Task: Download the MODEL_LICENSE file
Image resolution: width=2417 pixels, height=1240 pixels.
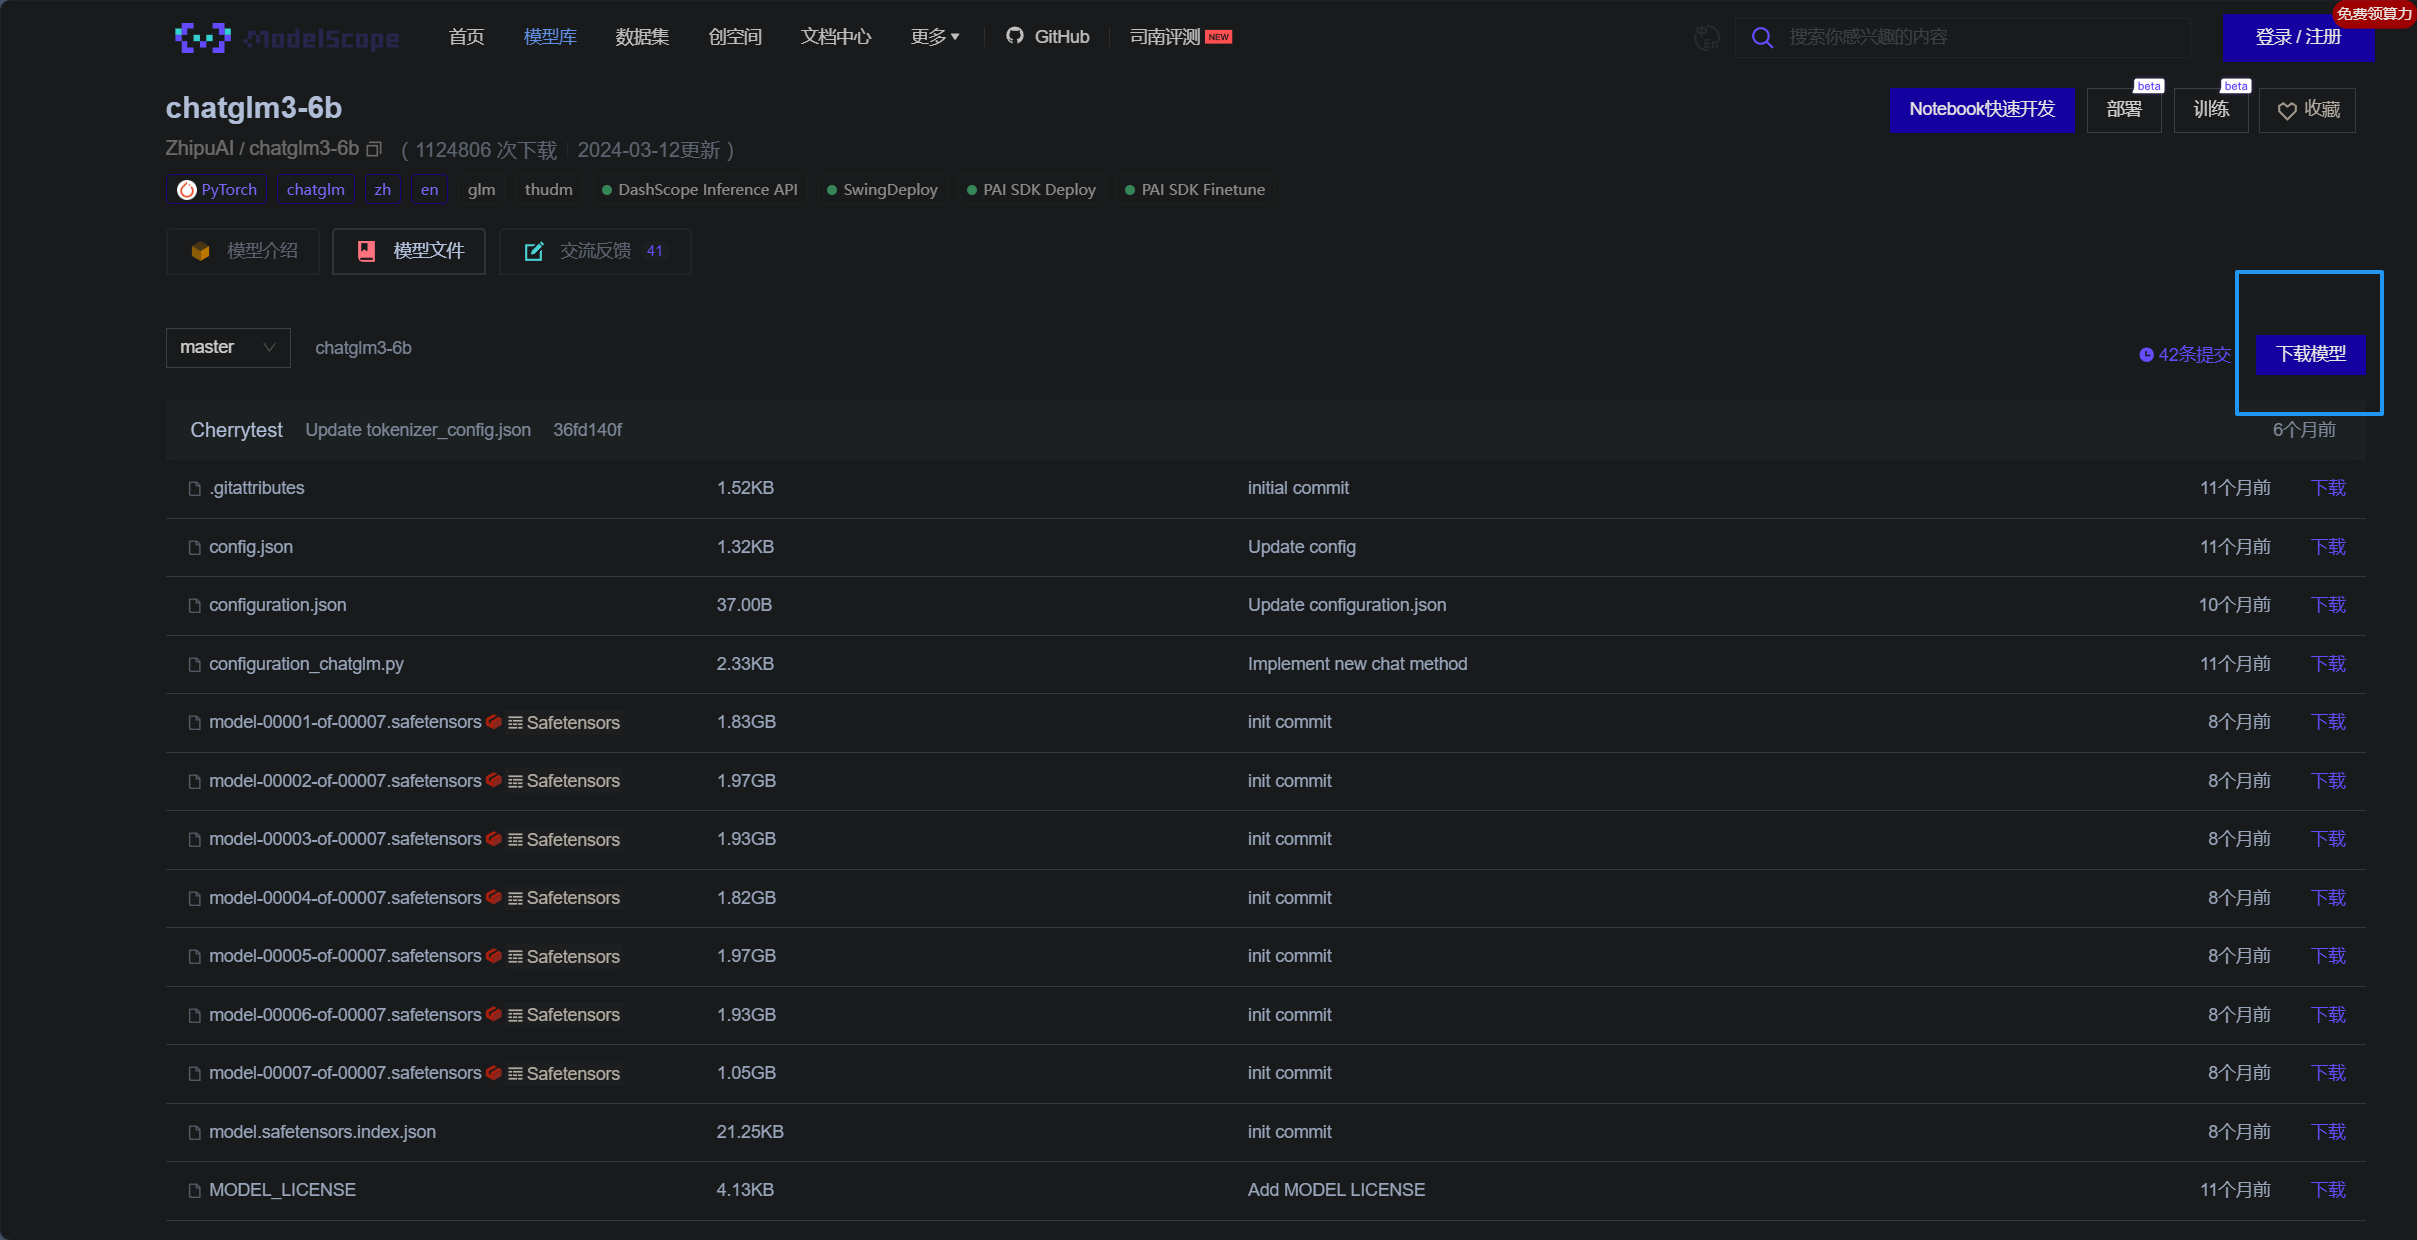Action: click(x=2328, y=1190)
